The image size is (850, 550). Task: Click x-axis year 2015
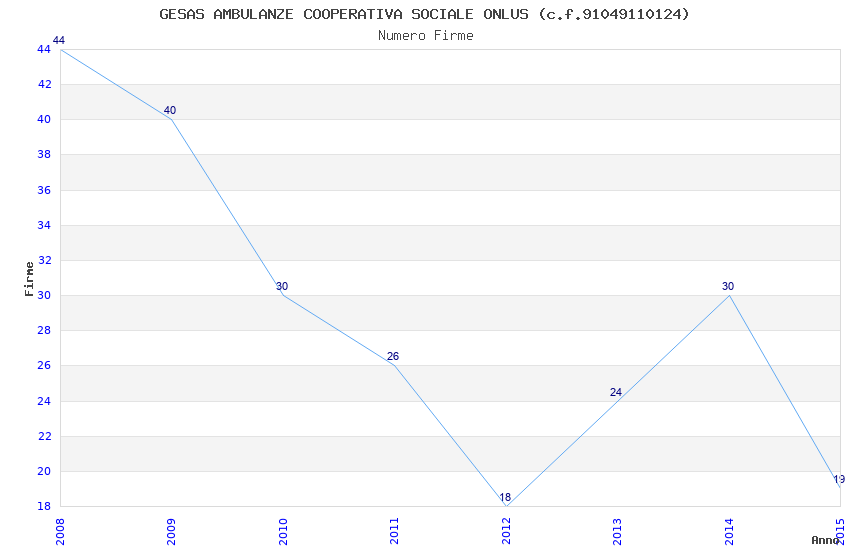point(840,532)
